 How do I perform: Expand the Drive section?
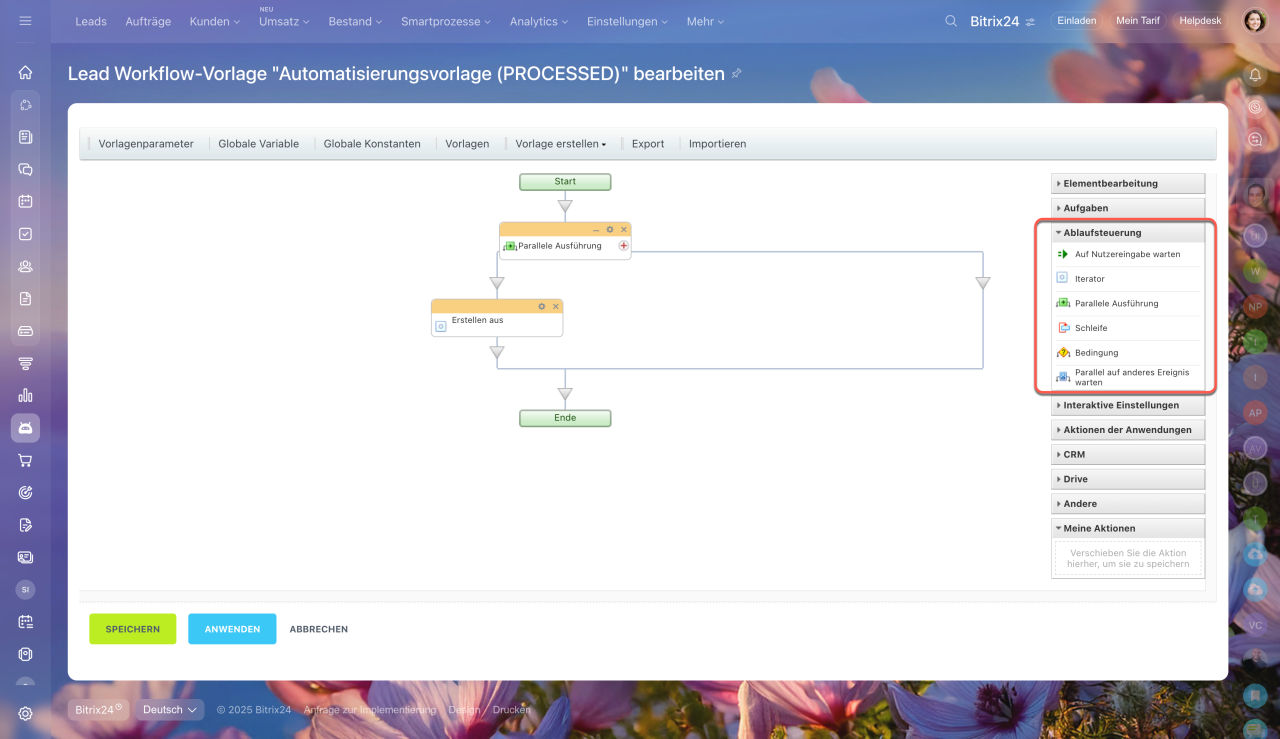click(x=1128, y=479)
